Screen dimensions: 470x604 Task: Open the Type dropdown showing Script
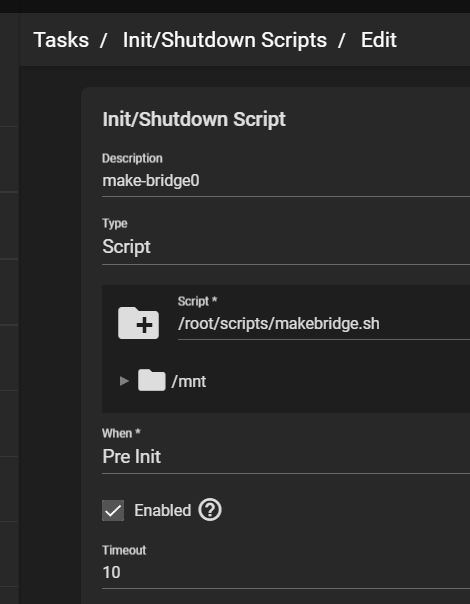click(286, 247)
